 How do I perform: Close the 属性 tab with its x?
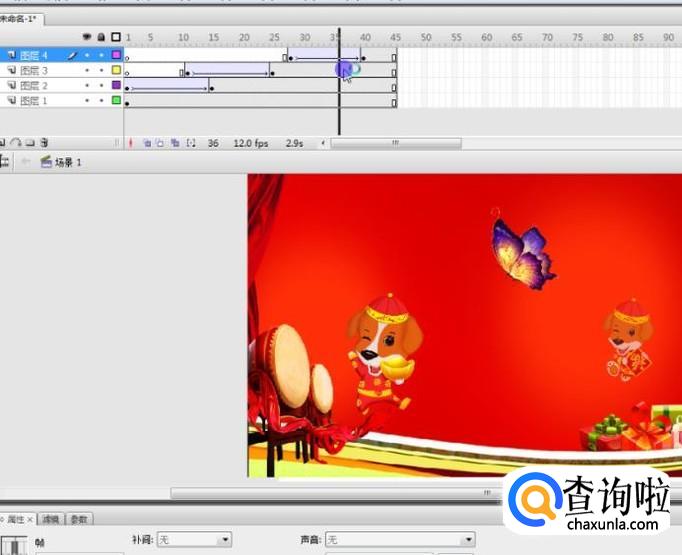pos(30,519)
